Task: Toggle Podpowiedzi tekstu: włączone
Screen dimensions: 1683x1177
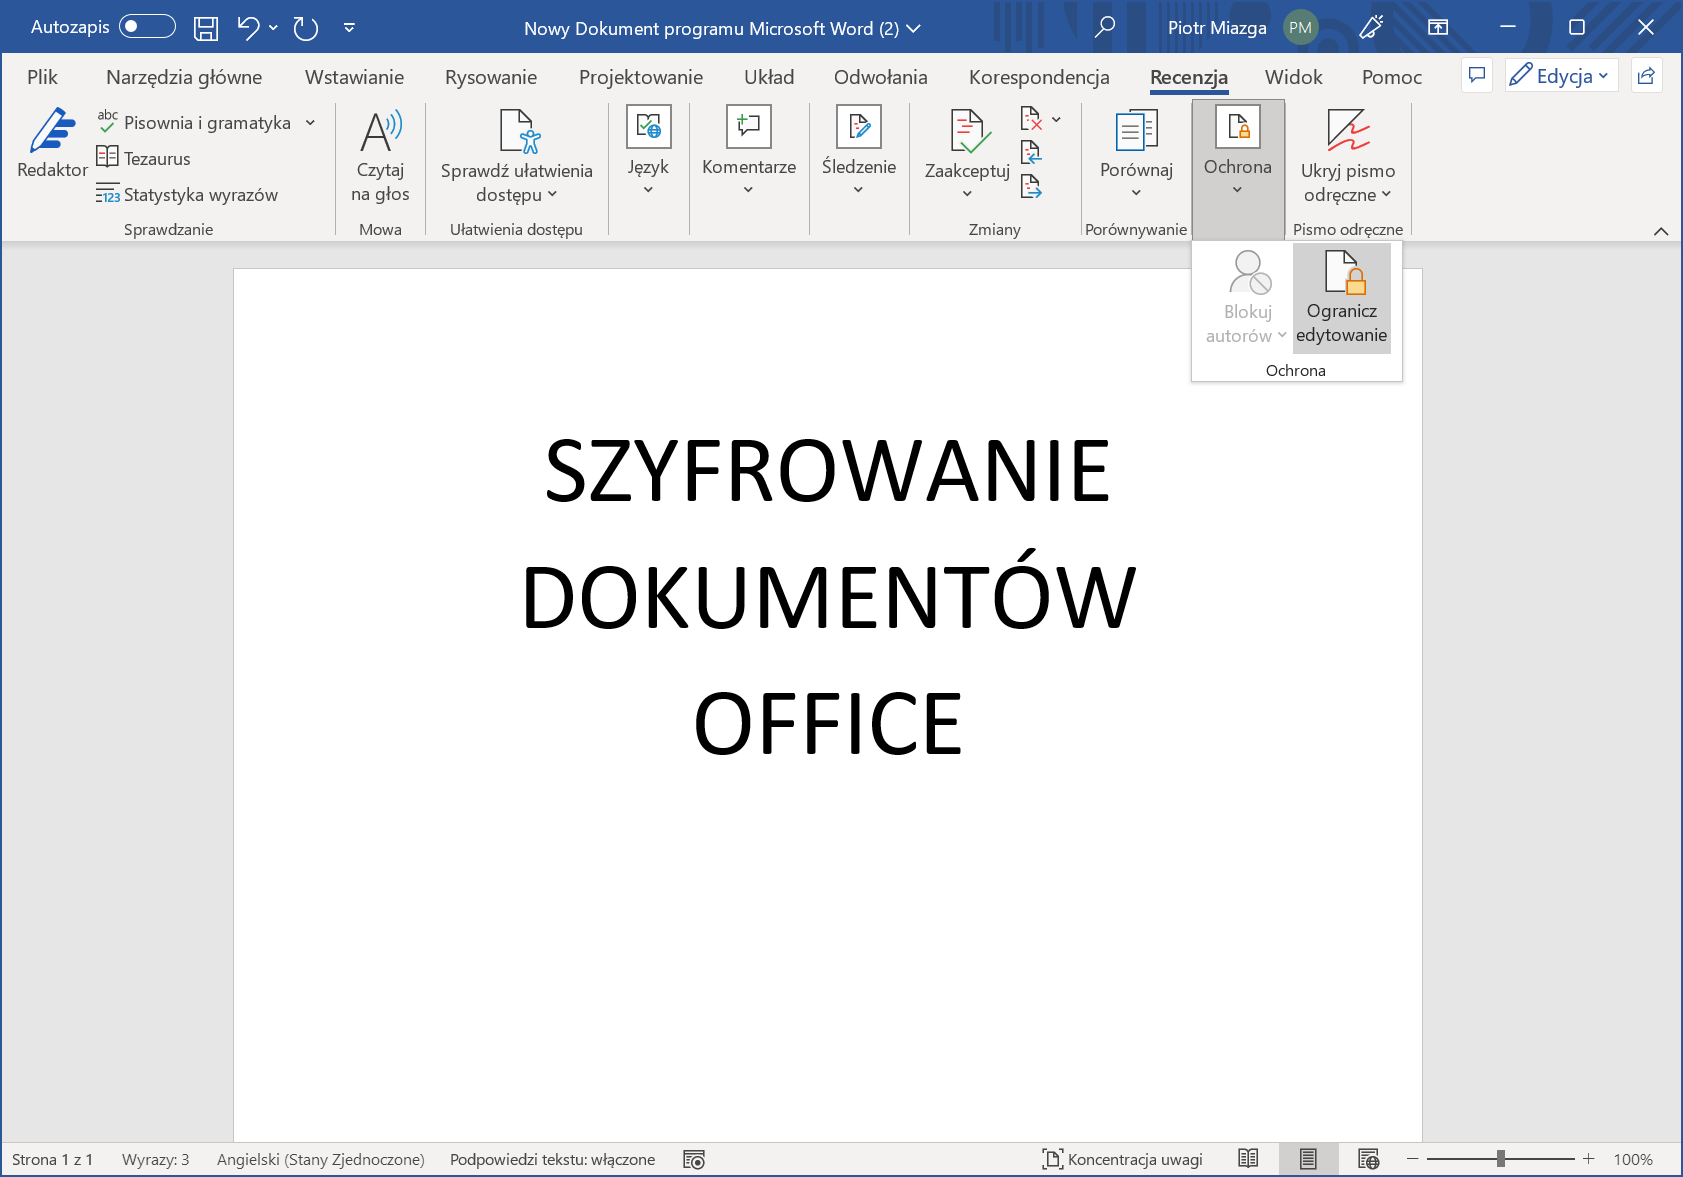Action: coord(552,1159)
